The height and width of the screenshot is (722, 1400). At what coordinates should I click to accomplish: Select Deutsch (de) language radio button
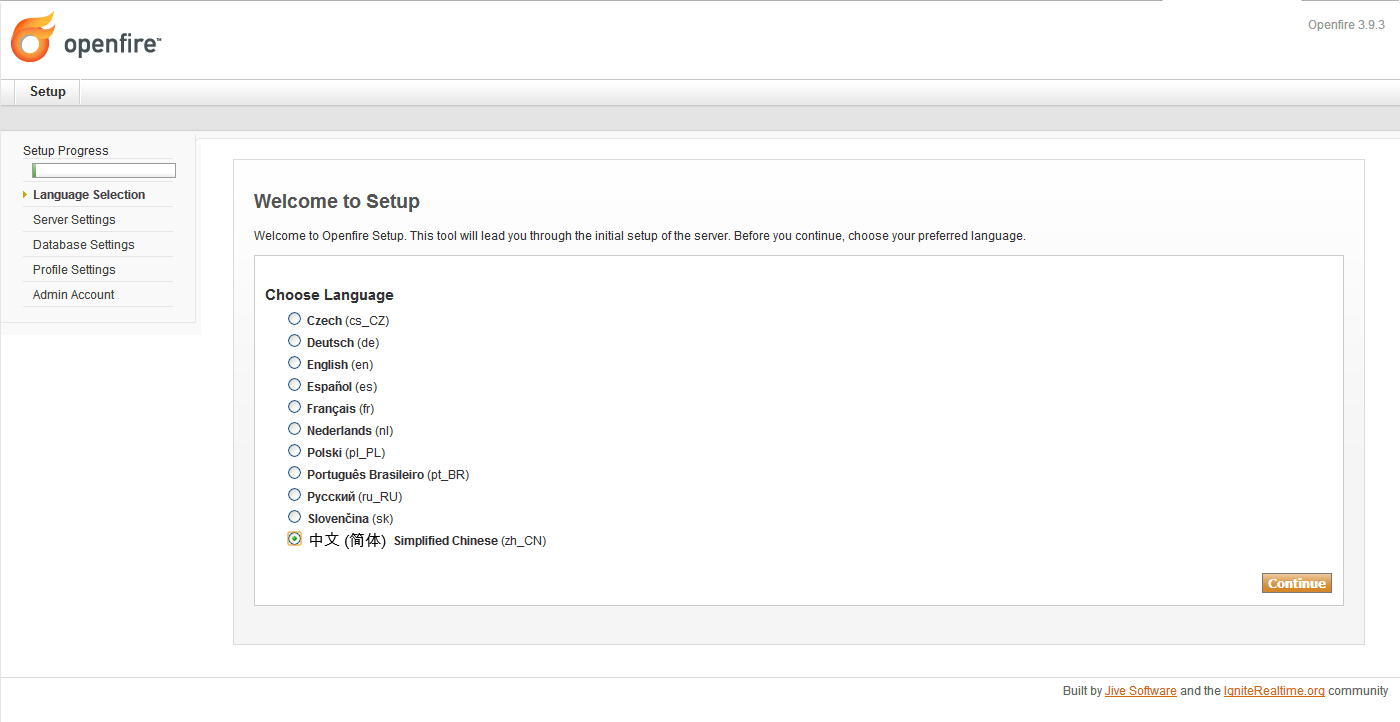click(294, 341)
